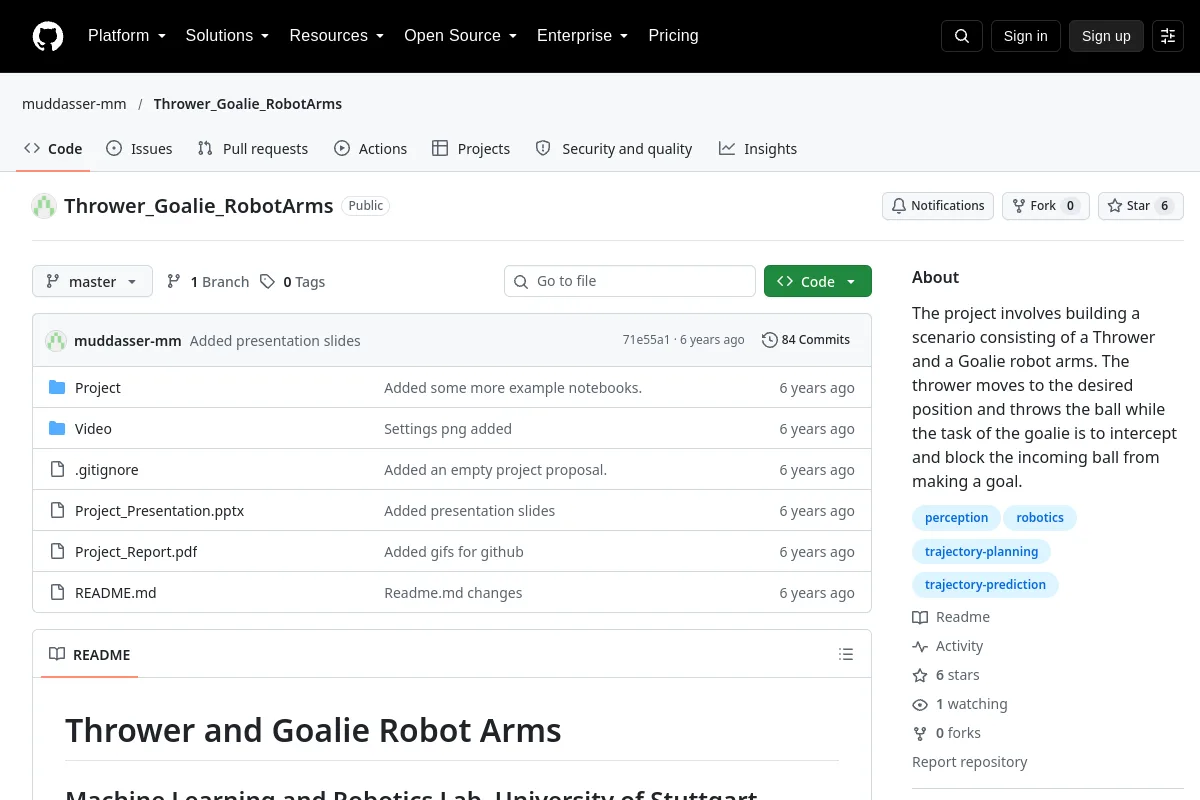Open the Pricing link
Viewport: 1200px width, 800px height.
pyautogui.click(x=673, y=36)
